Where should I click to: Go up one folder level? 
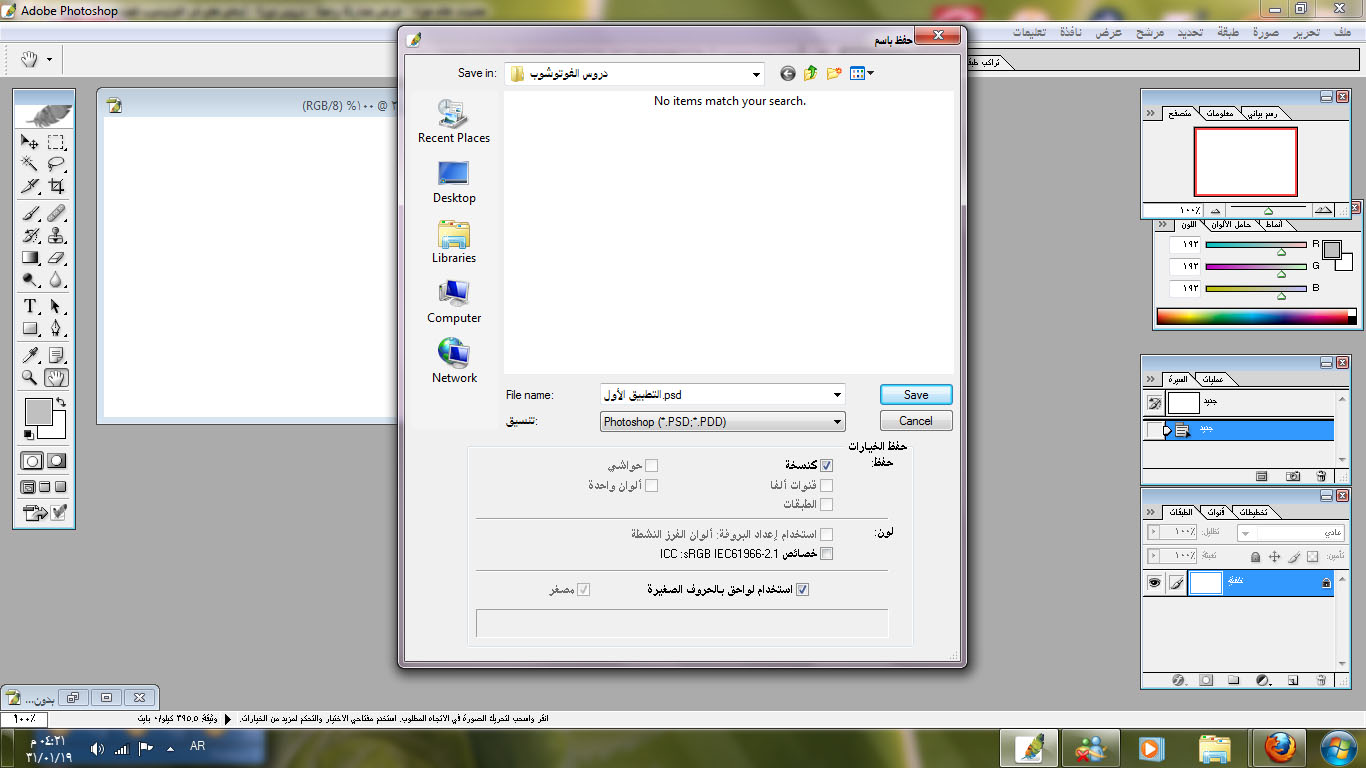pyautogui.click(x=810, y=73)
